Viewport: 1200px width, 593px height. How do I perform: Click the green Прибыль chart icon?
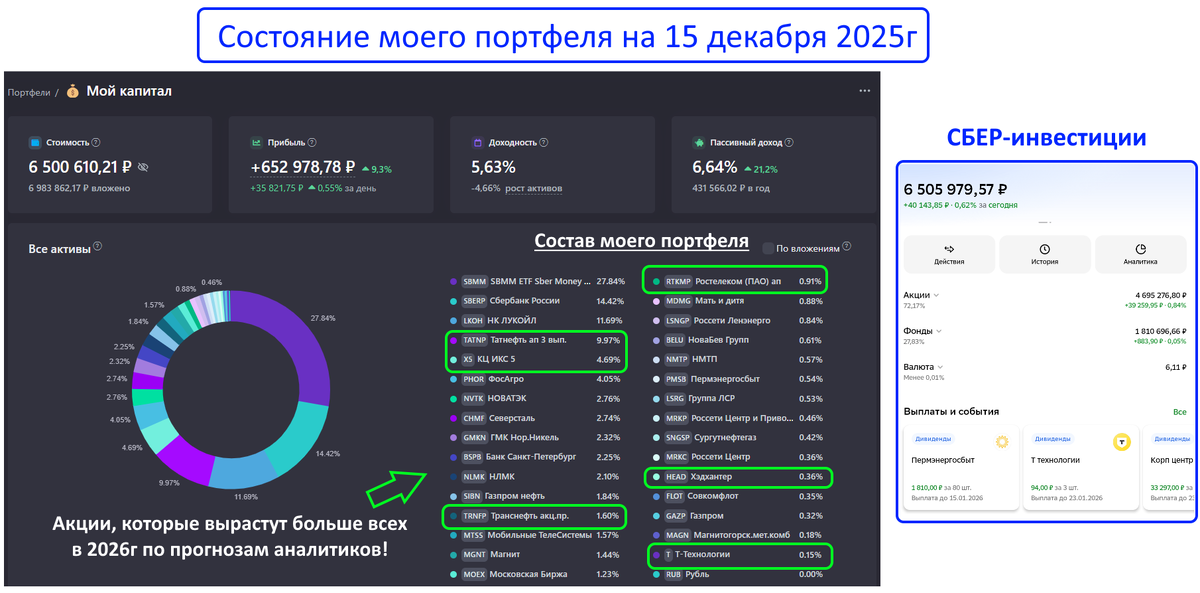257,143
